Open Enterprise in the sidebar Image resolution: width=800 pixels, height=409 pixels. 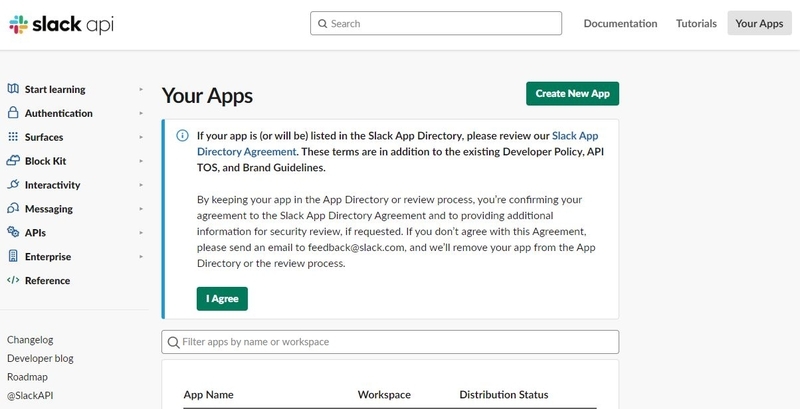point(48,257)
